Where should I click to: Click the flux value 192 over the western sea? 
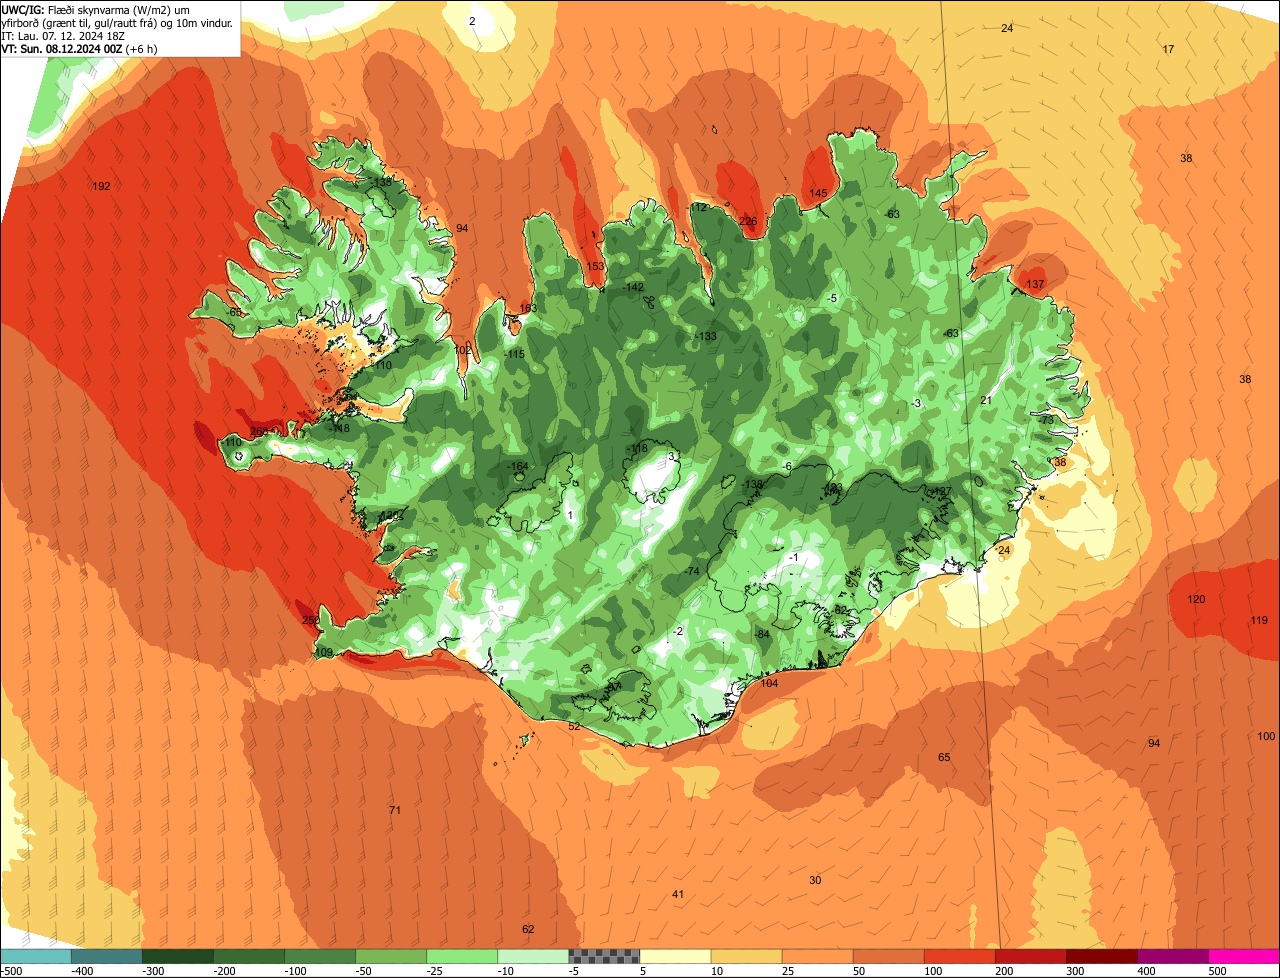coord(101,186)
